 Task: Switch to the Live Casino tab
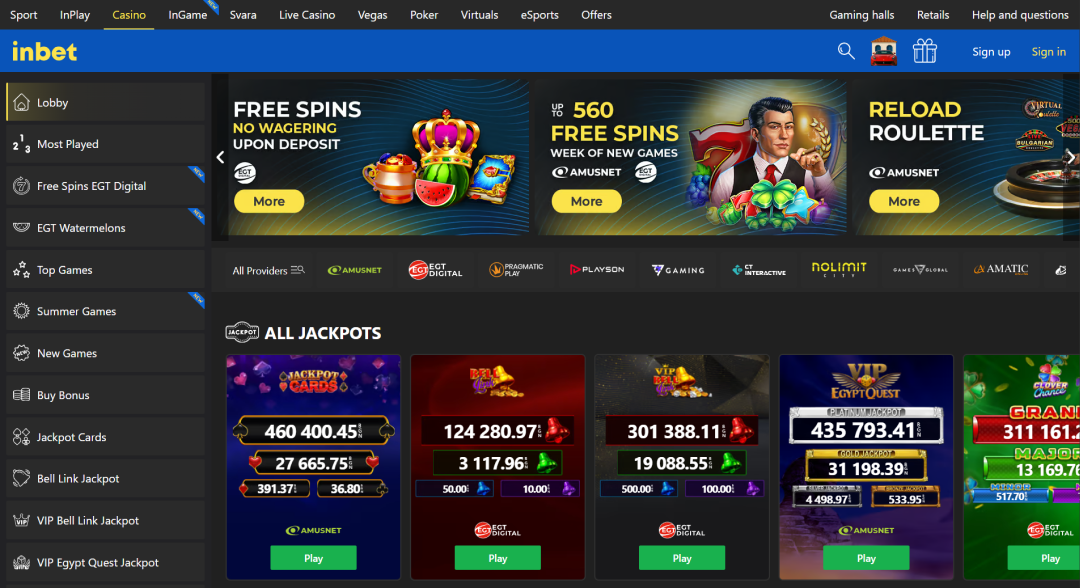click(x=307, y=14)
